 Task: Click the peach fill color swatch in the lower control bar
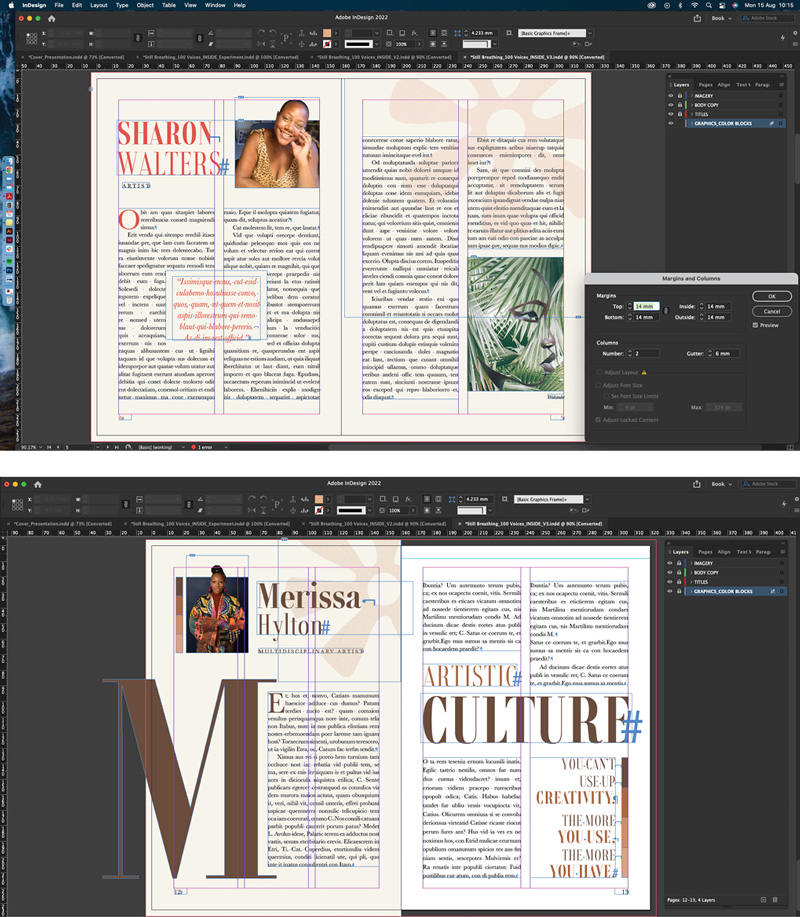coord(319,499)
